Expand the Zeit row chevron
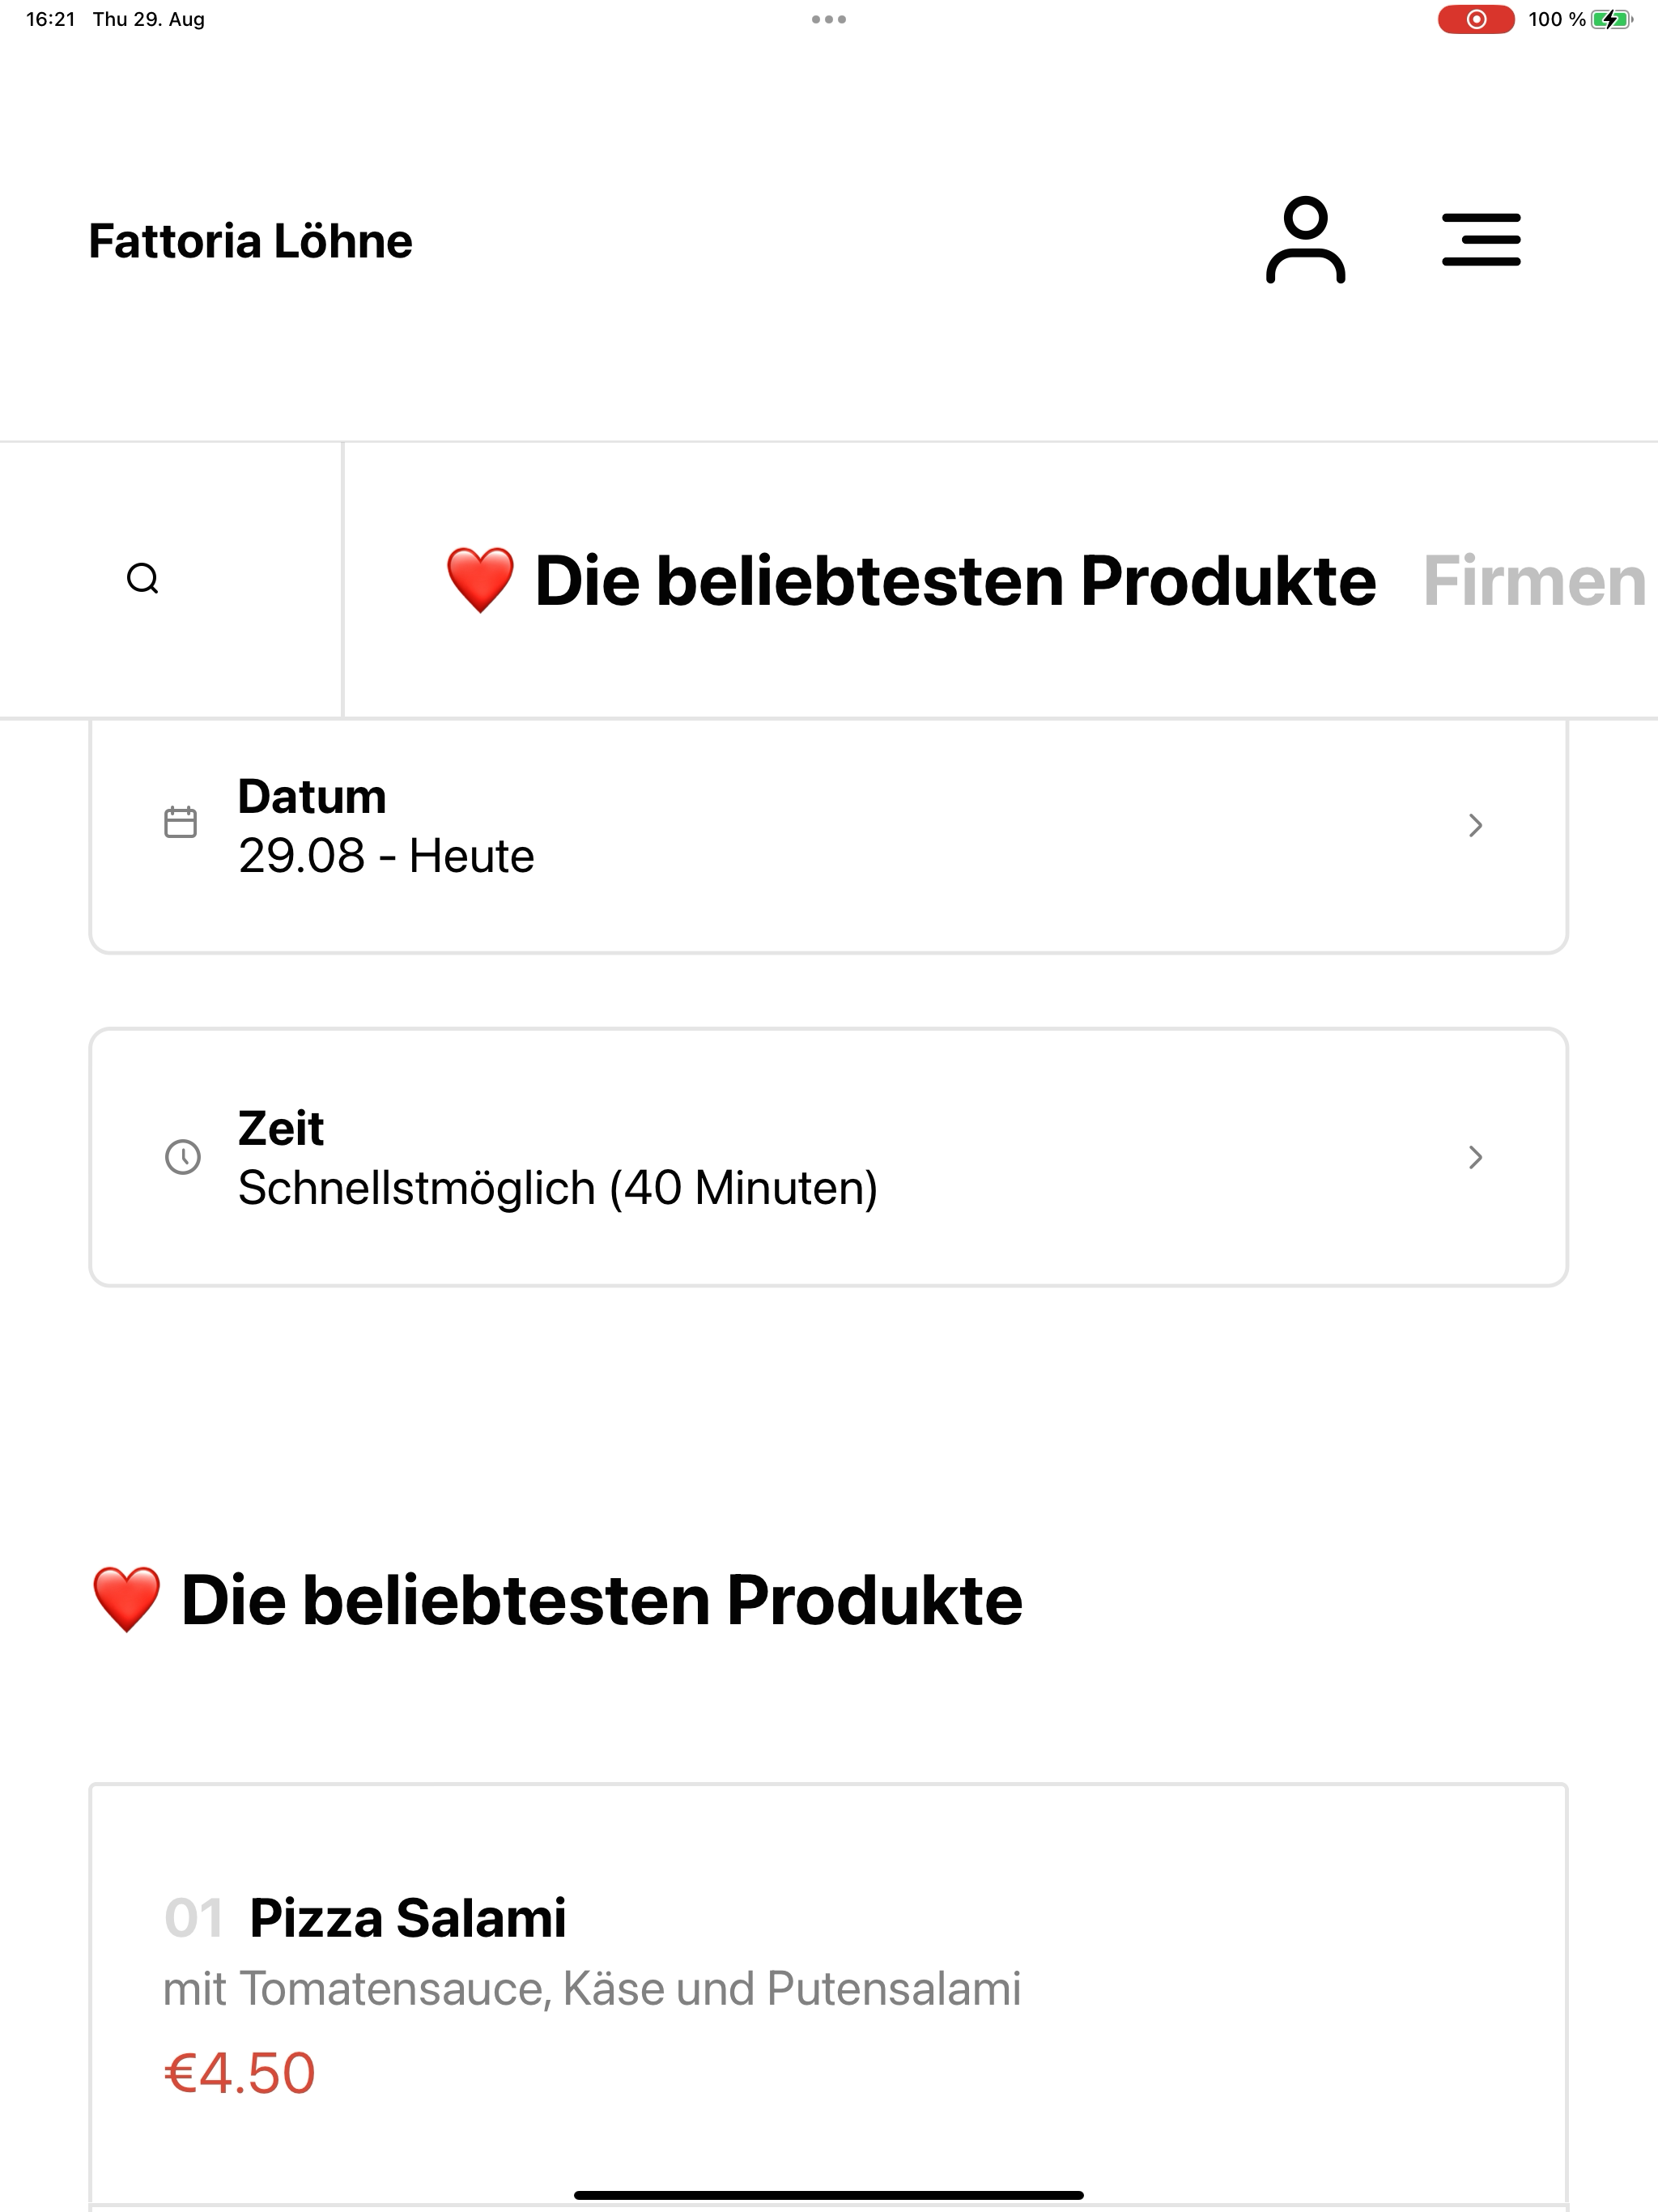 (1475, 1157)
